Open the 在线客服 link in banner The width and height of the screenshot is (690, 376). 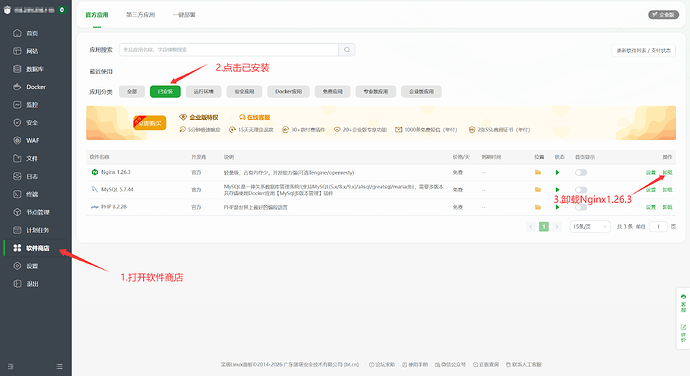(x=254, y=117)
